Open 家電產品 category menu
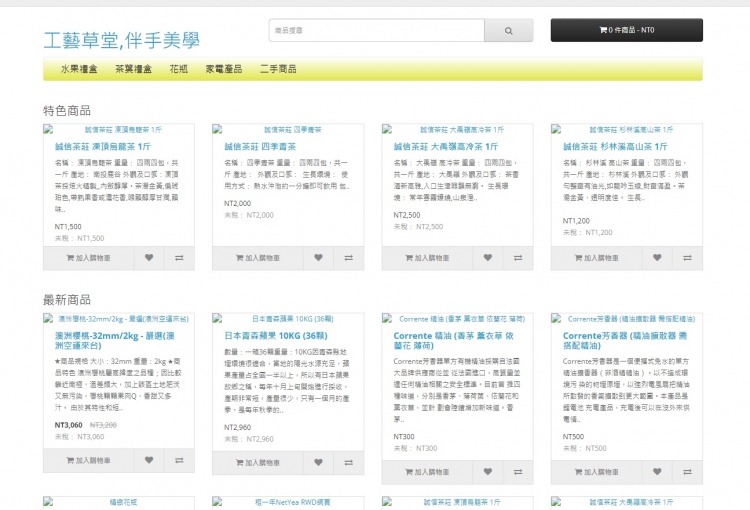750x510 pixels. pos(224,70)
